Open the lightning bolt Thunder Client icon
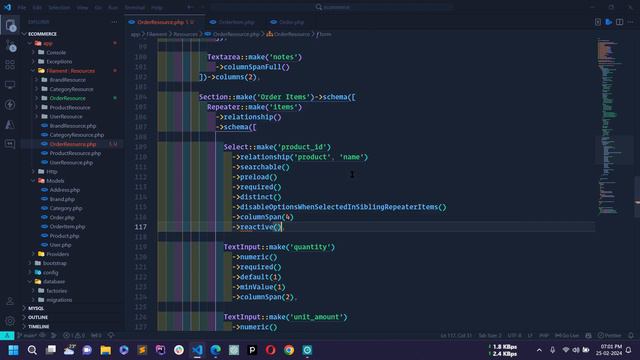Viewport: 640px width, 360px height. click(10, 104)
